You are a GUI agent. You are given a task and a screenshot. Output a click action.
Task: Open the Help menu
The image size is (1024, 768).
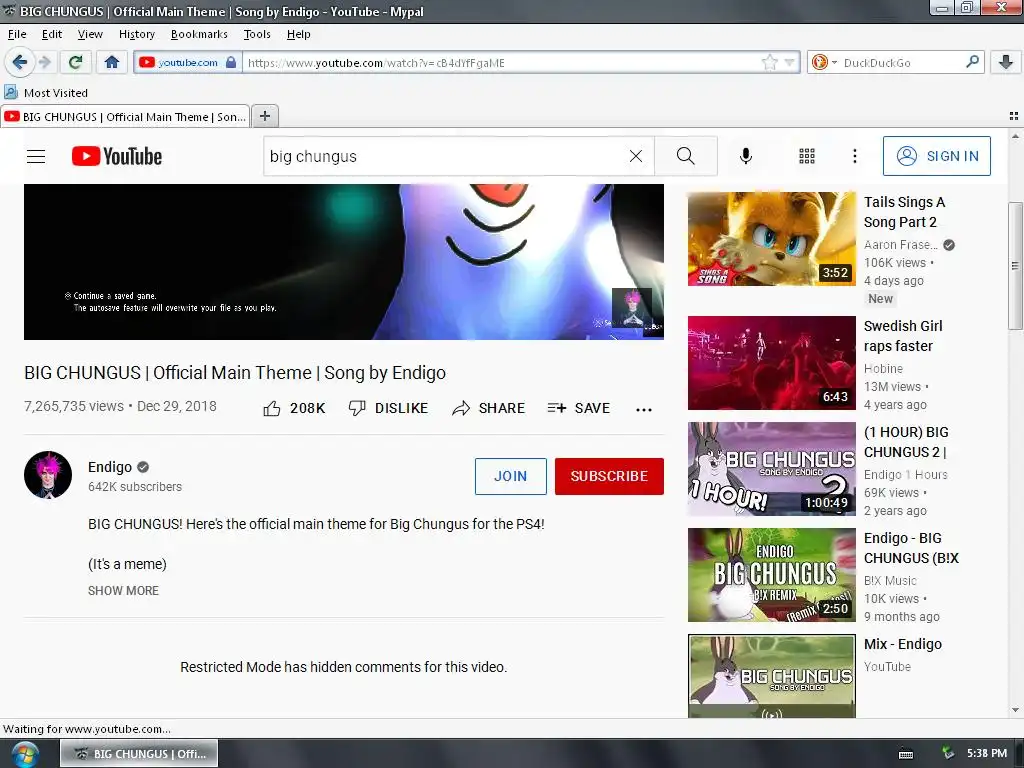pos(298,34)
